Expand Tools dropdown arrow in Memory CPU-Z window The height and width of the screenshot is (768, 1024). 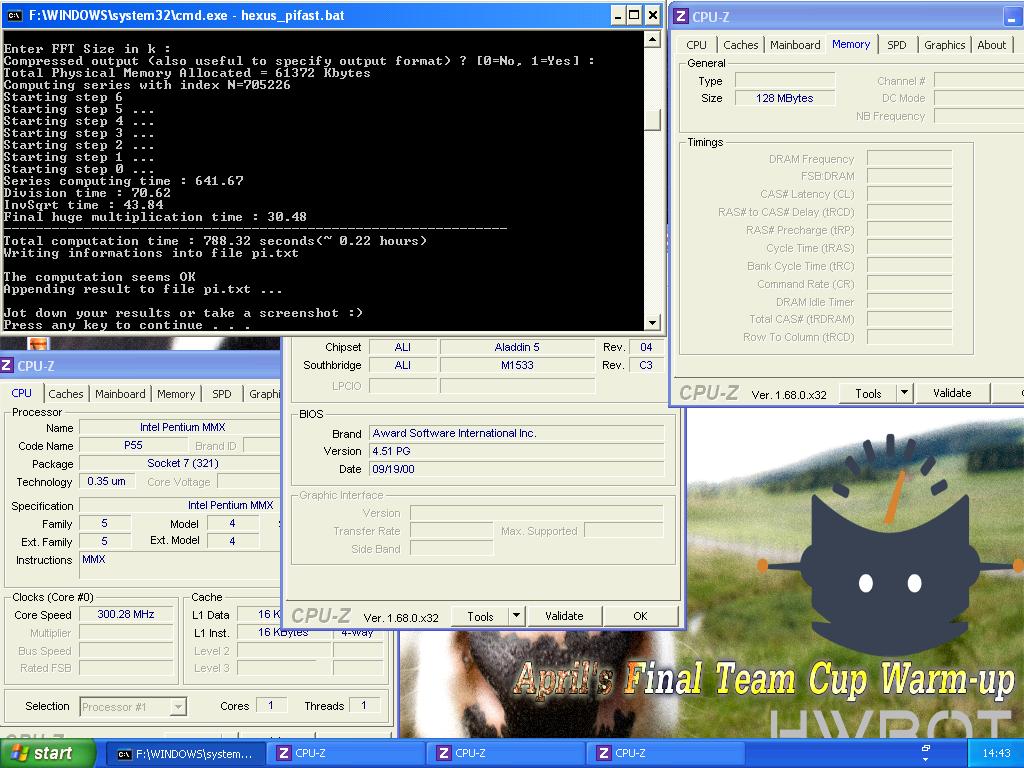pyautogui.click(x=904, y=394)
